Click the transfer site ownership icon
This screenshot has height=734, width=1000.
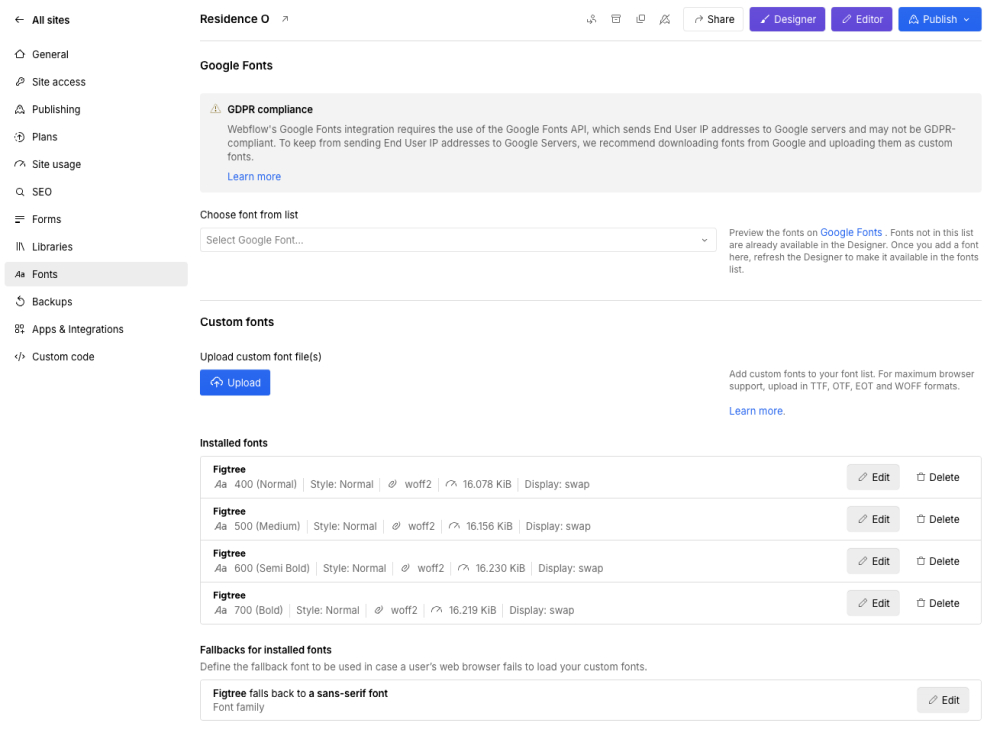tap(591, 19)
